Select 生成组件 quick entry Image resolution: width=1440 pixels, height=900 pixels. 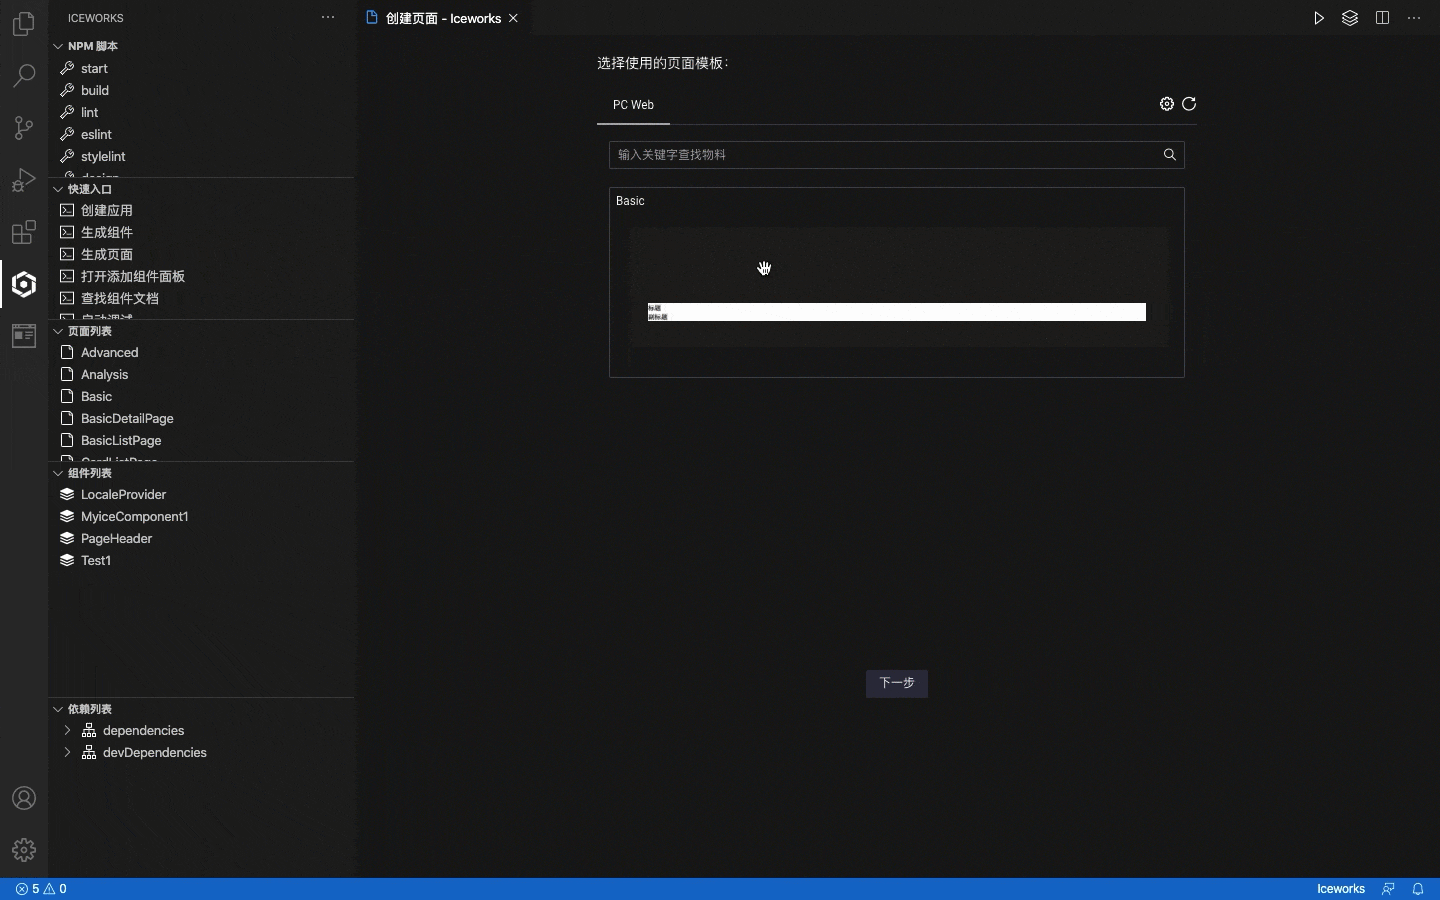coord(107,232)
